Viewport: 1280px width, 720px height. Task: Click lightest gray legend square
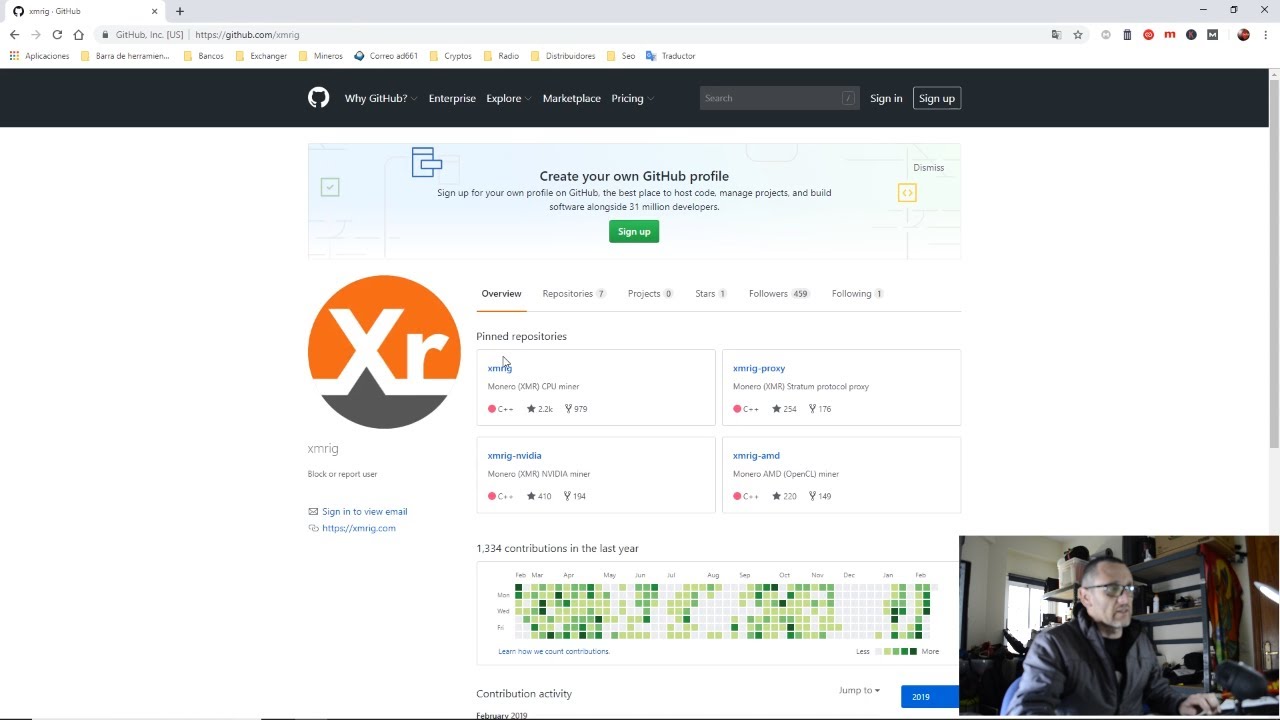click(879, 651)
